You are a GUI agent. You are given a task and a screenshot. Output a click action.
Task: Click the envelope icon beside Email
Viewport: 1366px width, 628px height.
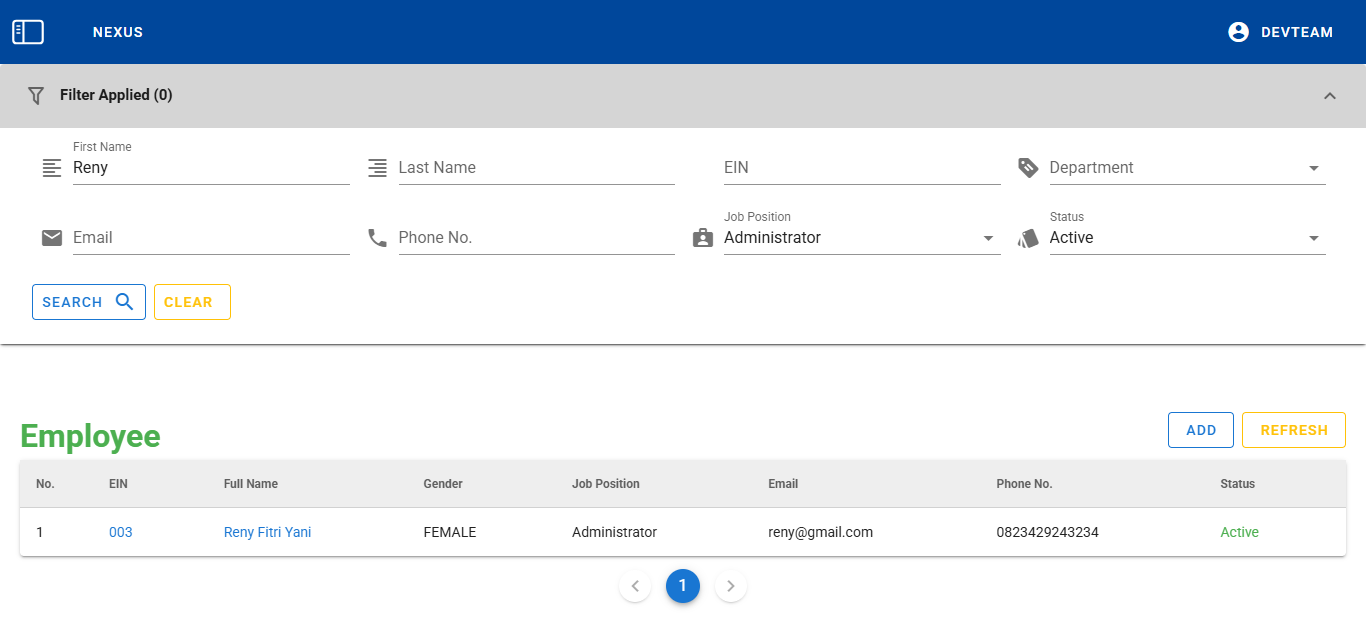pyautogui.click(x=52, y=238)
